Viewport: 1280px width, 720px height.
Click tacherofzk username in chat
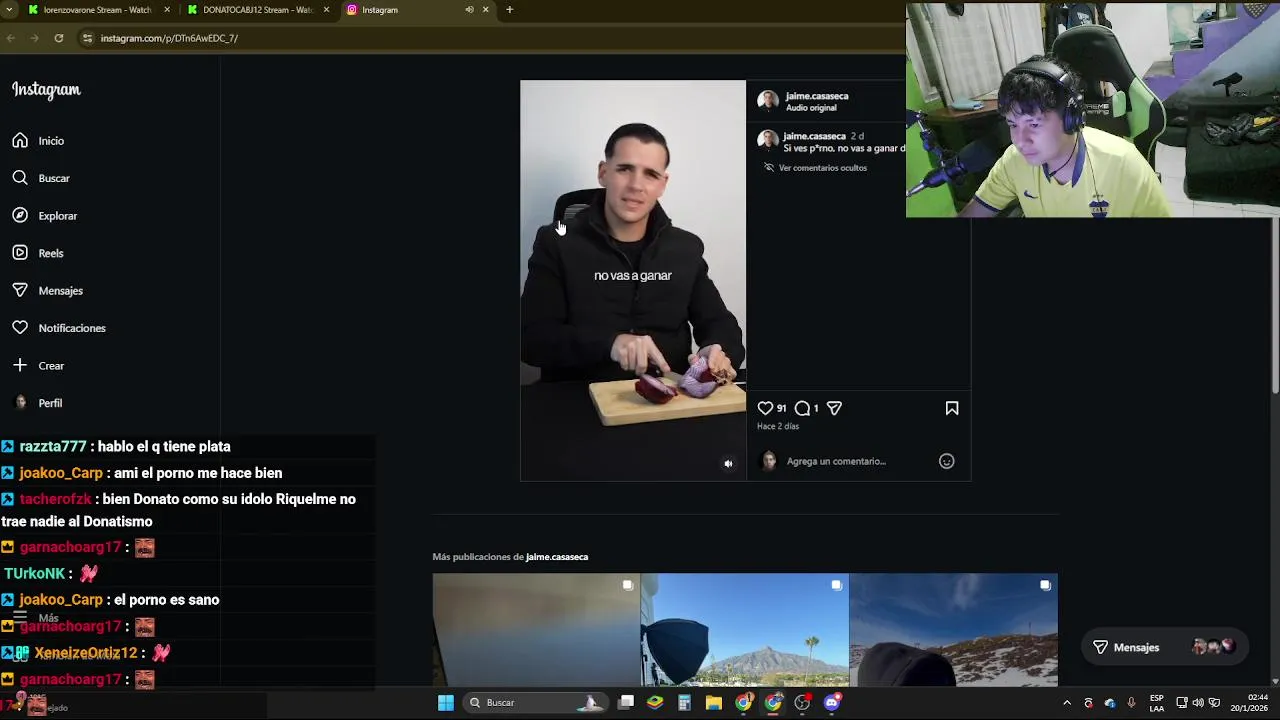pos(55,499)
